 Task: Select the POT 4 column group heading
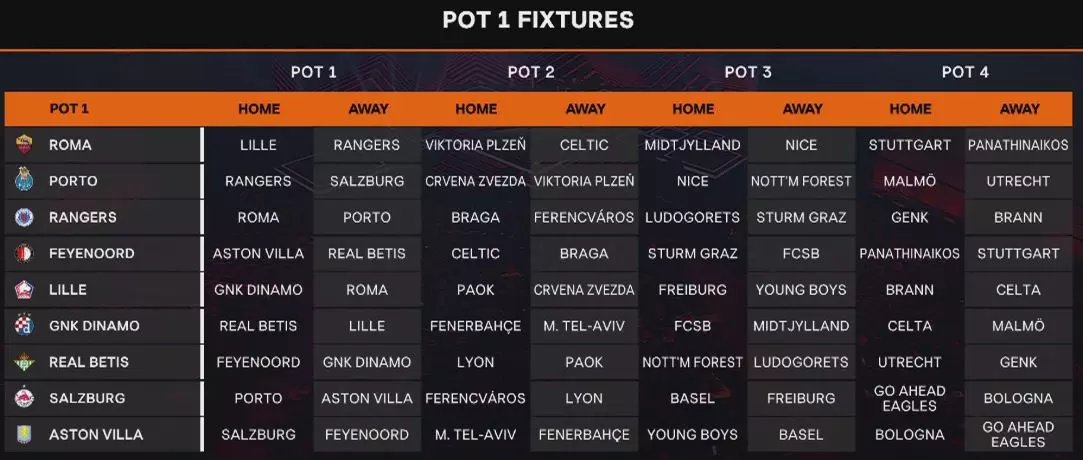[965, 72]
